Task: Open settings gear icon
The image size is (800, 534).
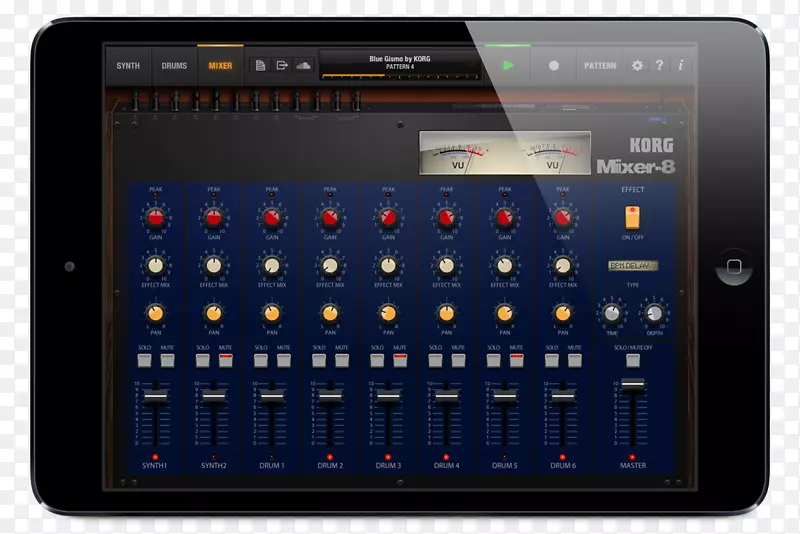Action: pyautogui.click(x=637, y=65)
